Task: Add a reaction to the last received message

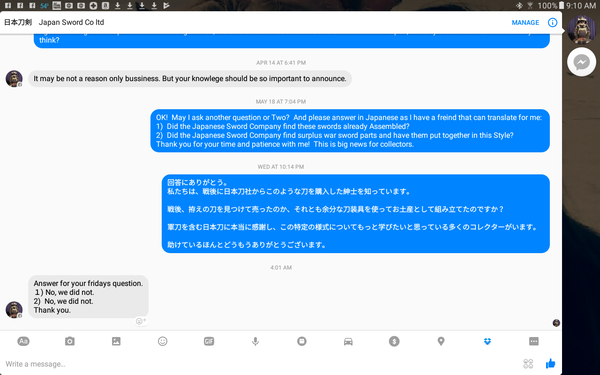Action: pyautogui.click(x=141, y=321)
